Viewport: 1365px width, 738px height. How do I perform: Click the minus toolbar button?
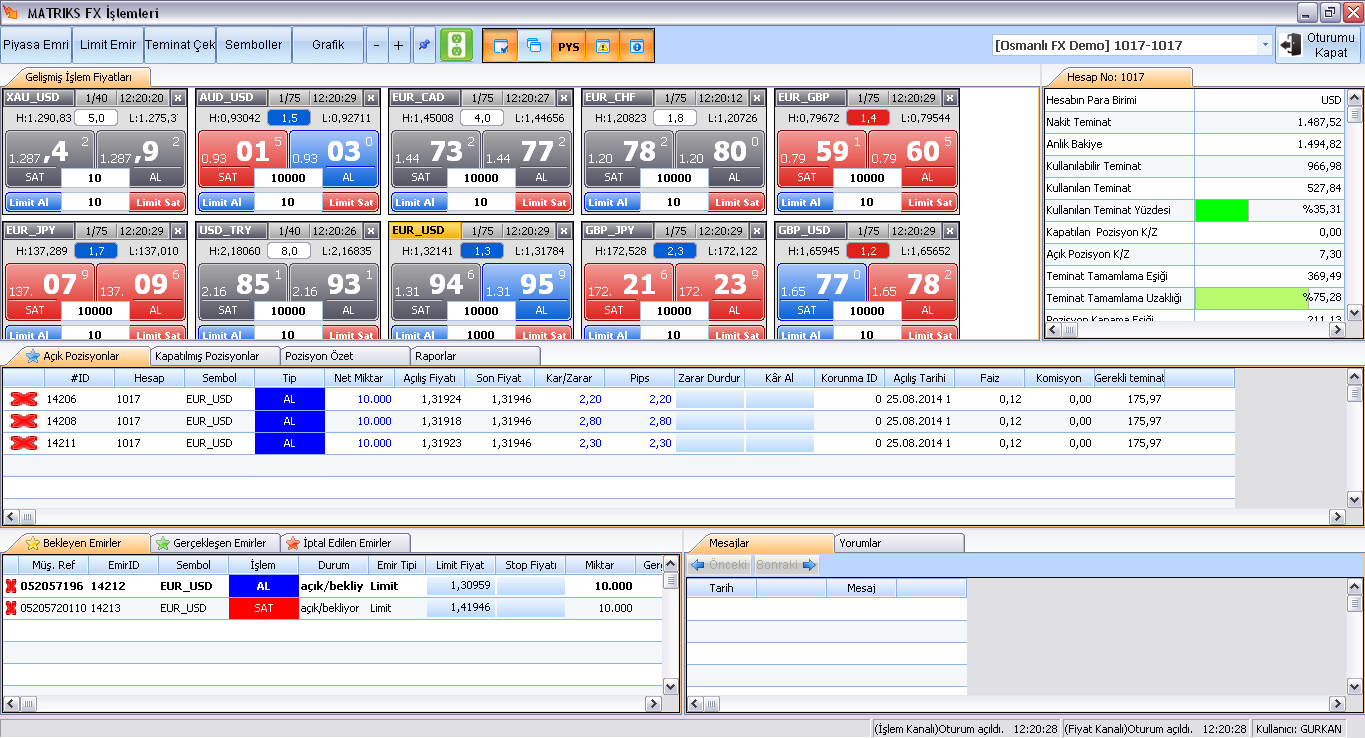375,45
